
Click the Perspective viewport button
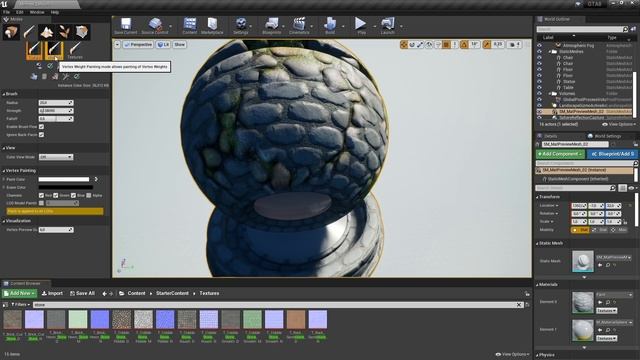[138, 44]
